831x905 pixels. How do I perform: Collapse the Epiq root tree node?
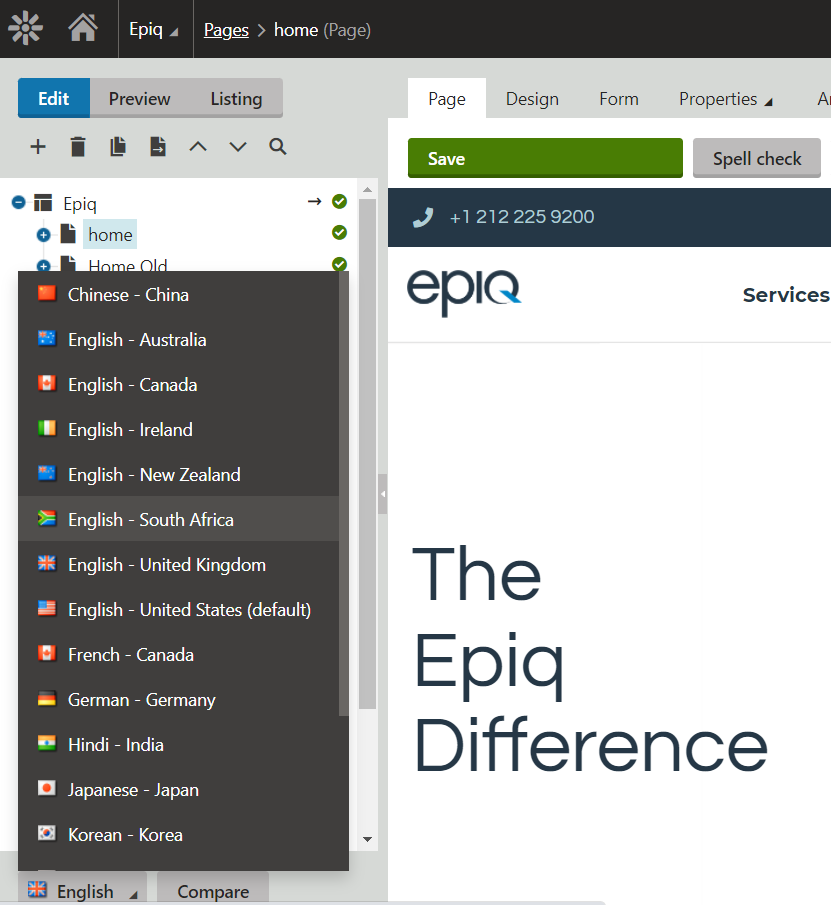(18, 203)
